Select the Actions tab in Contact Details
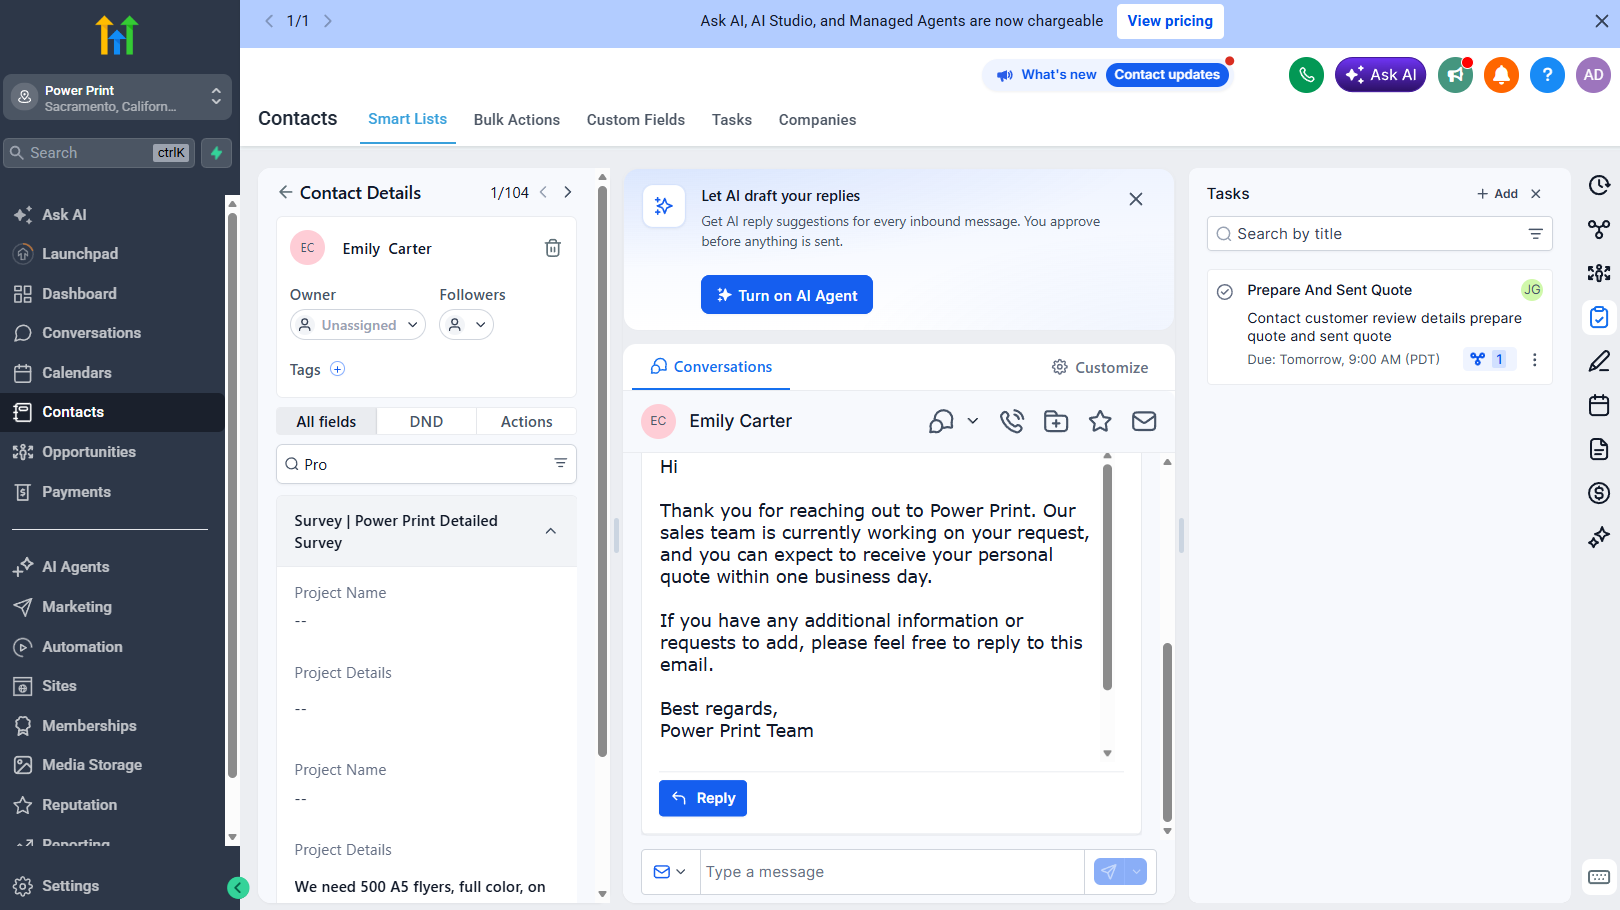The image size is (1620, 910). [x=527, y=422]
